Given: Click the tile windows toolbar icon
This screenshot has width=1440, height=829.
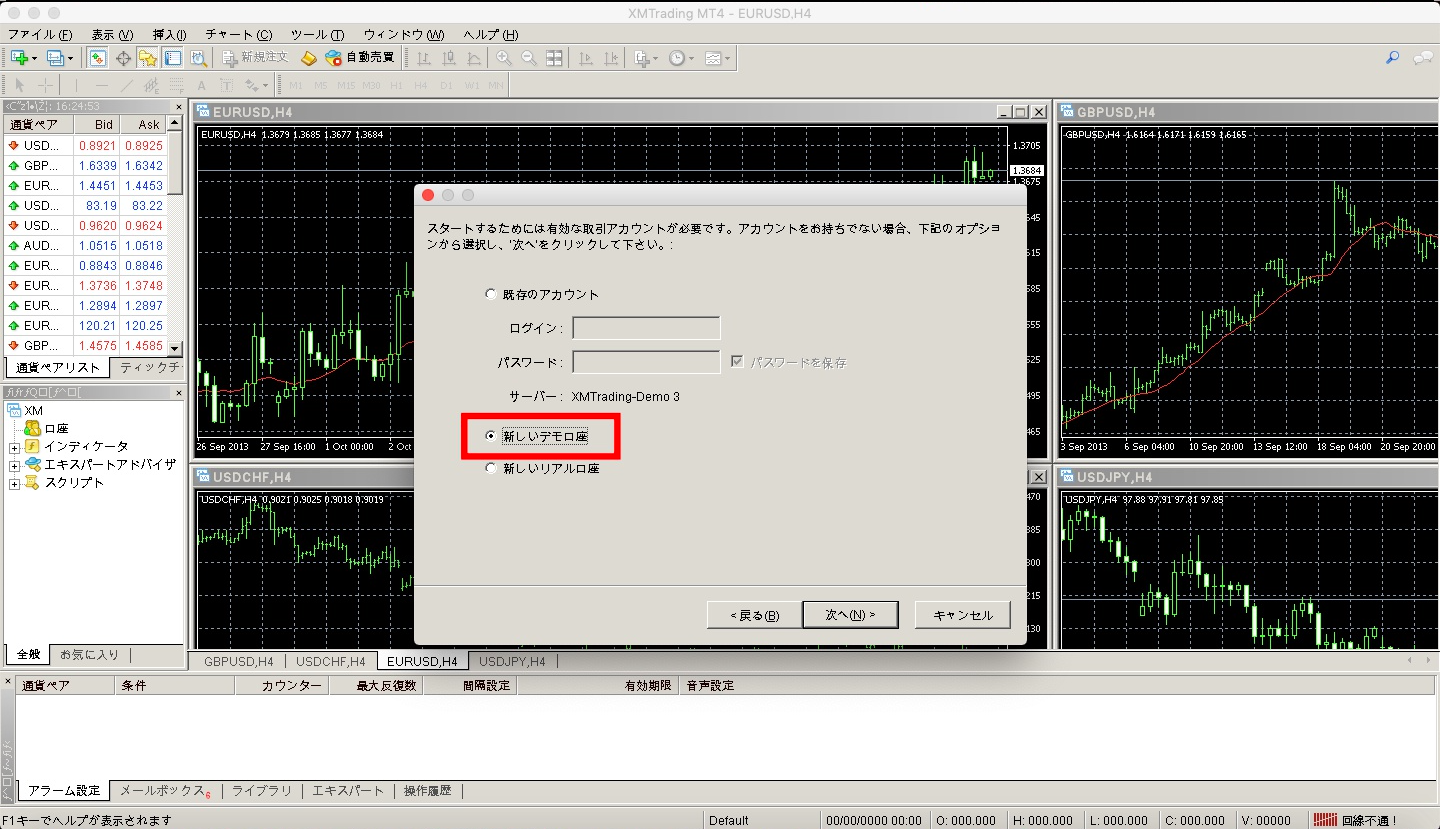Looking at the screenshot, I should [553, 57].
